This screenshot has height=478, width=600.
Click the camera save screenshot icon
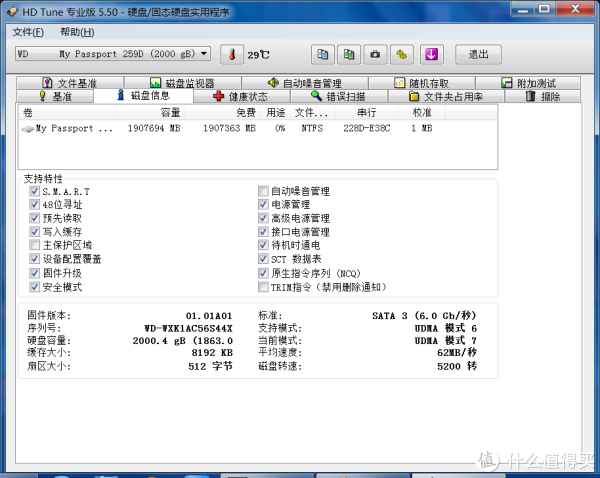[375, 54]
